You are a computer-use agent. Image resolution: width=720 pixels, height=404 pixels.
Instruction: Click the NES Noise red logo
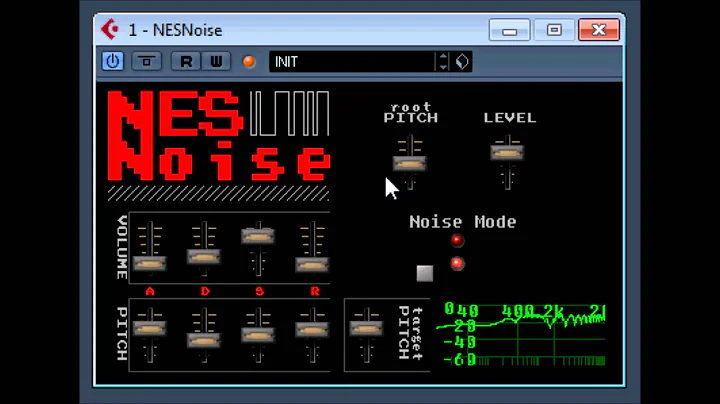tap(219, 135)
